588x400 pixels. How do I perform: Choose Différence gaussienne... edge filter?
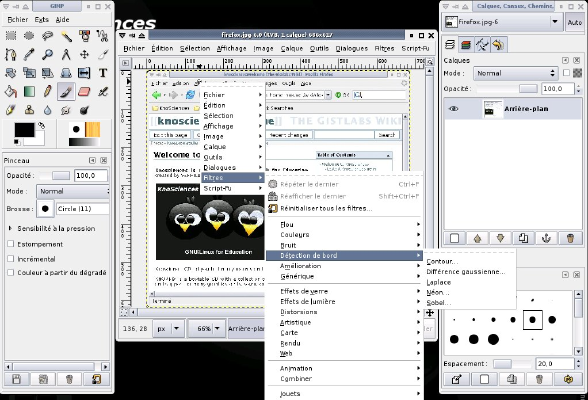click(x=466, y=272)
